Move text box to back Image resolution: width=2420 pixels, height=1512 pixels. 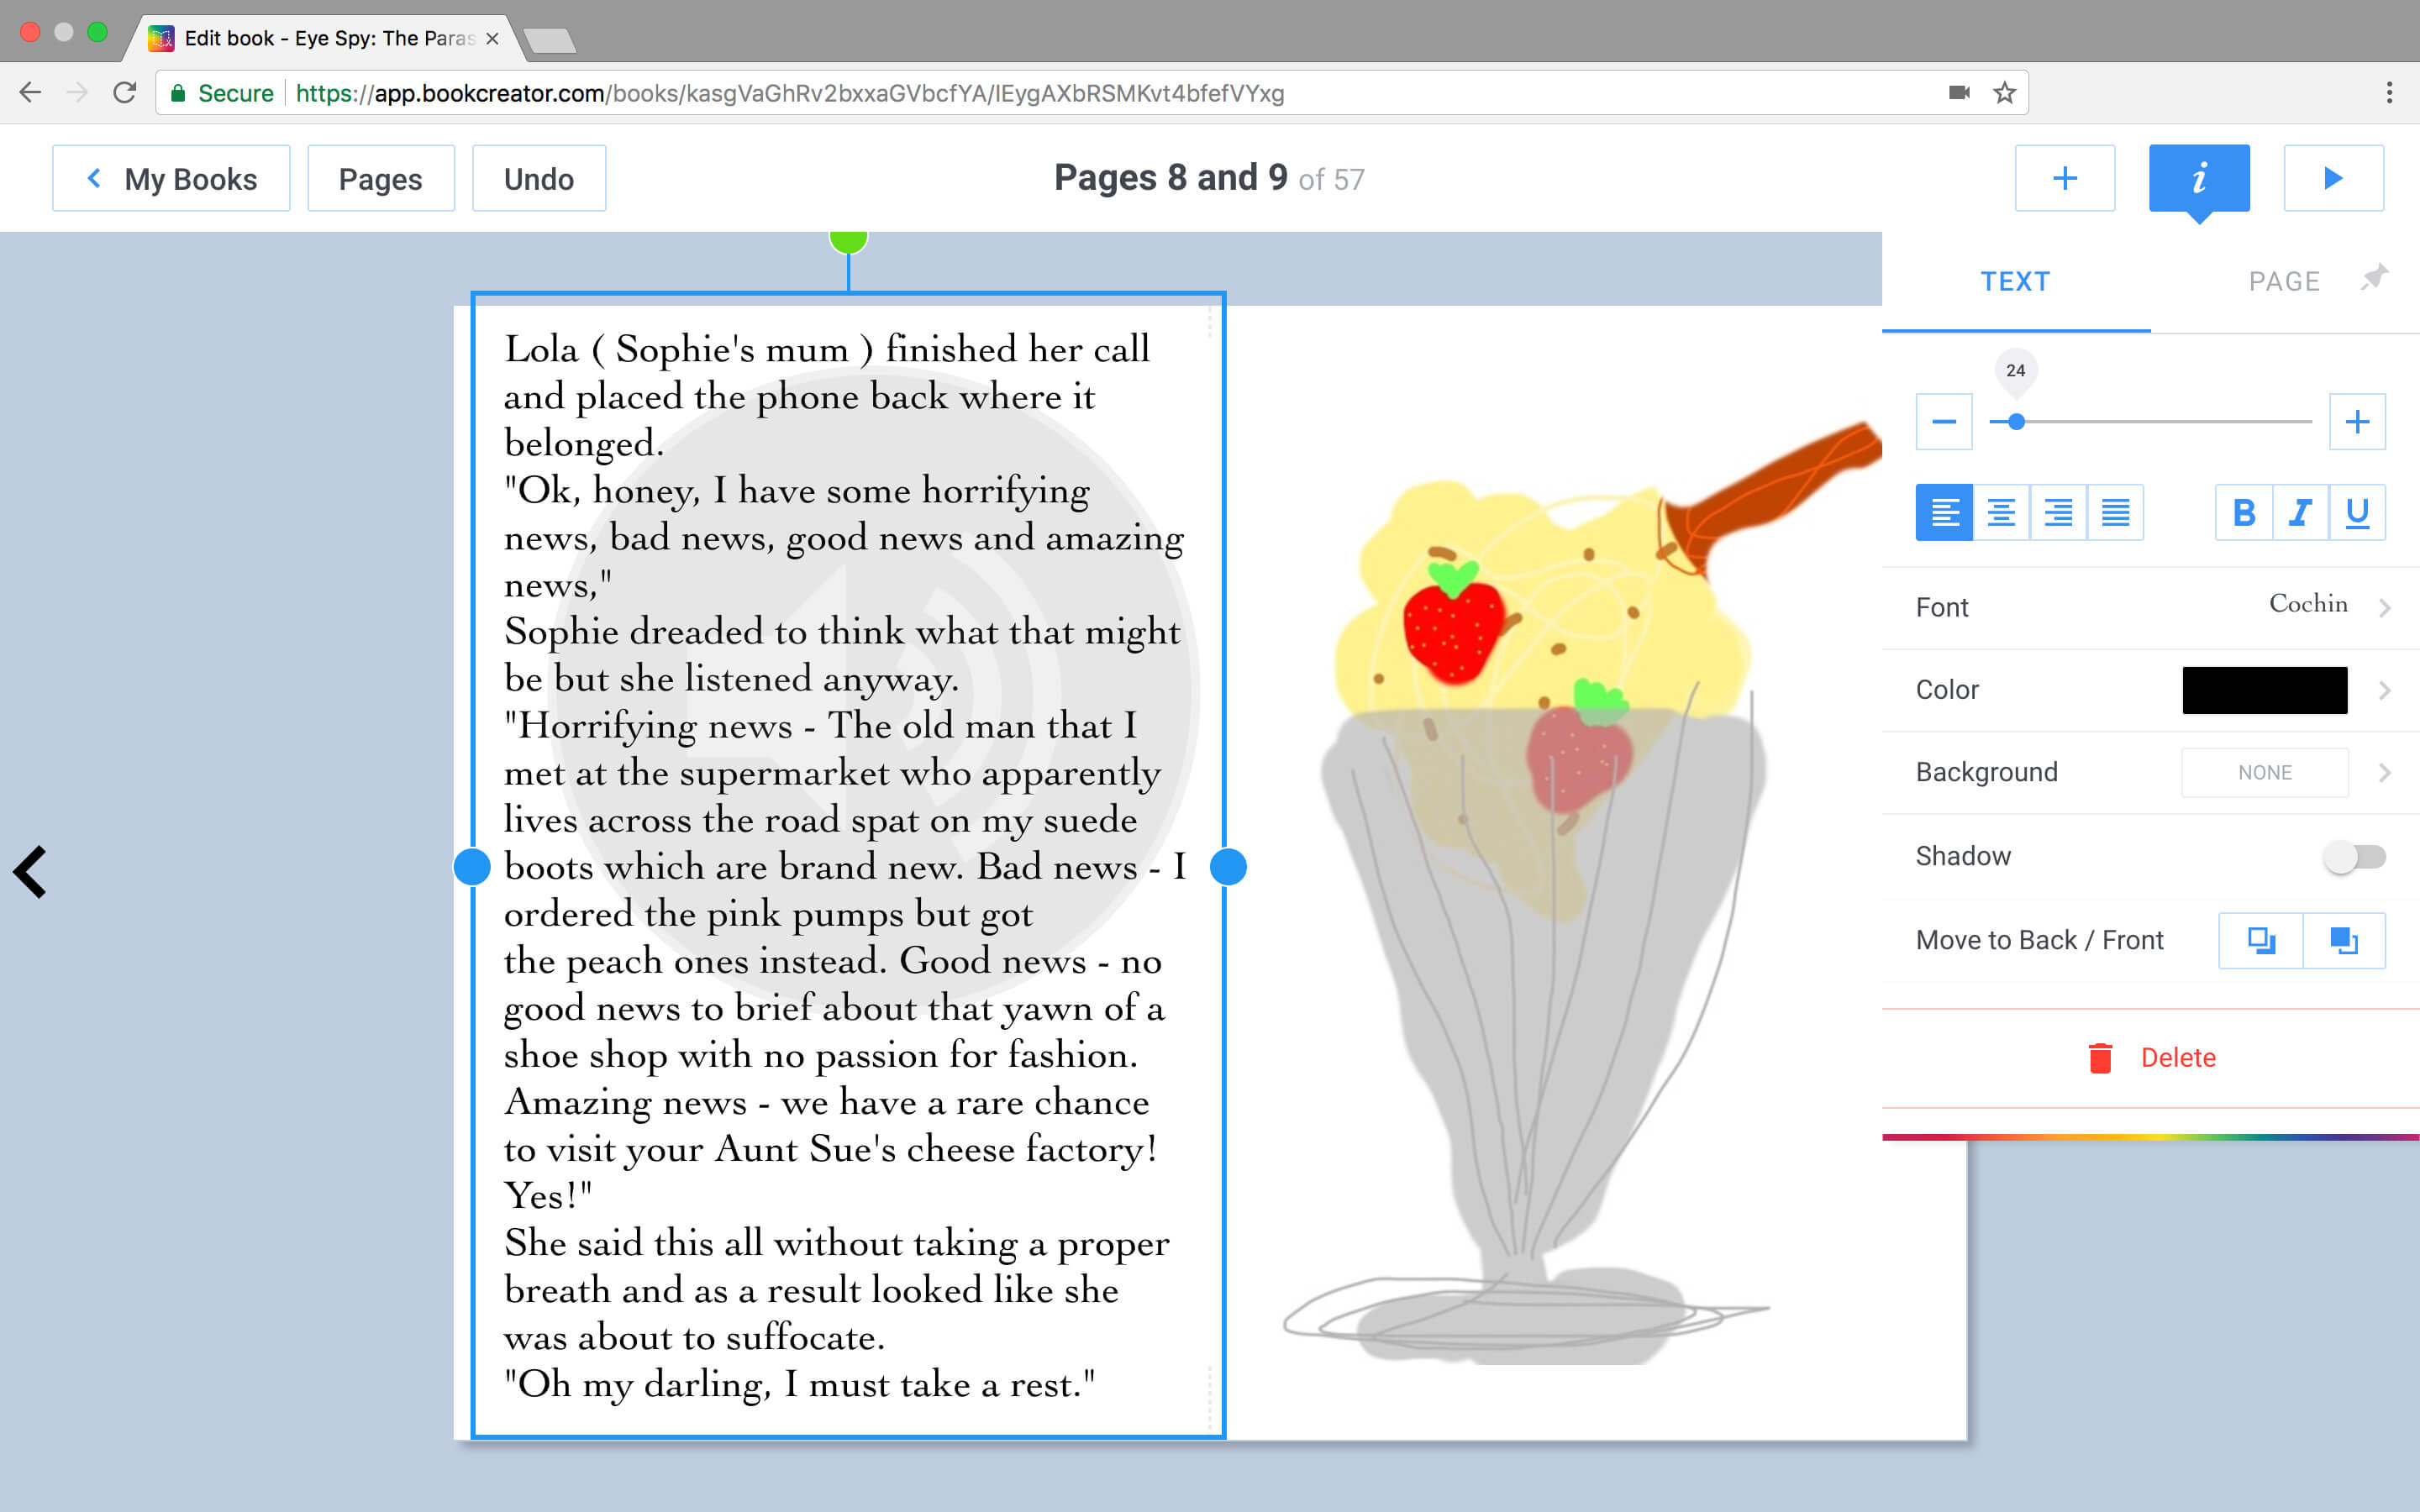tap(2260, 940)
